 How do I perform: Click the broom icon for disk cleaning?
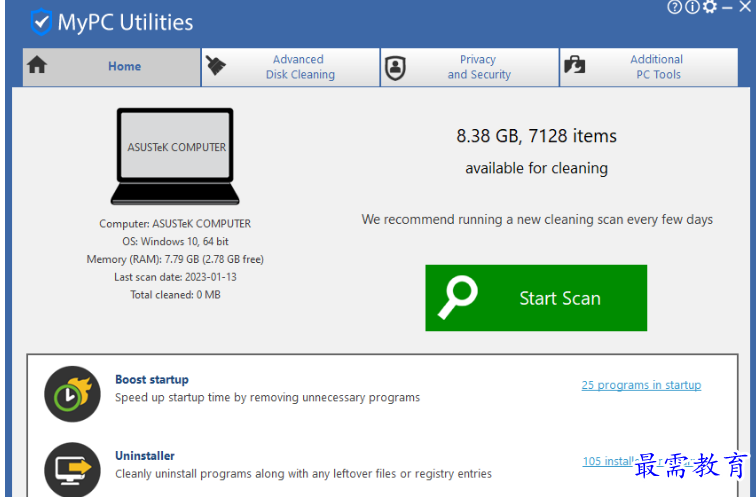coord(216,65)
